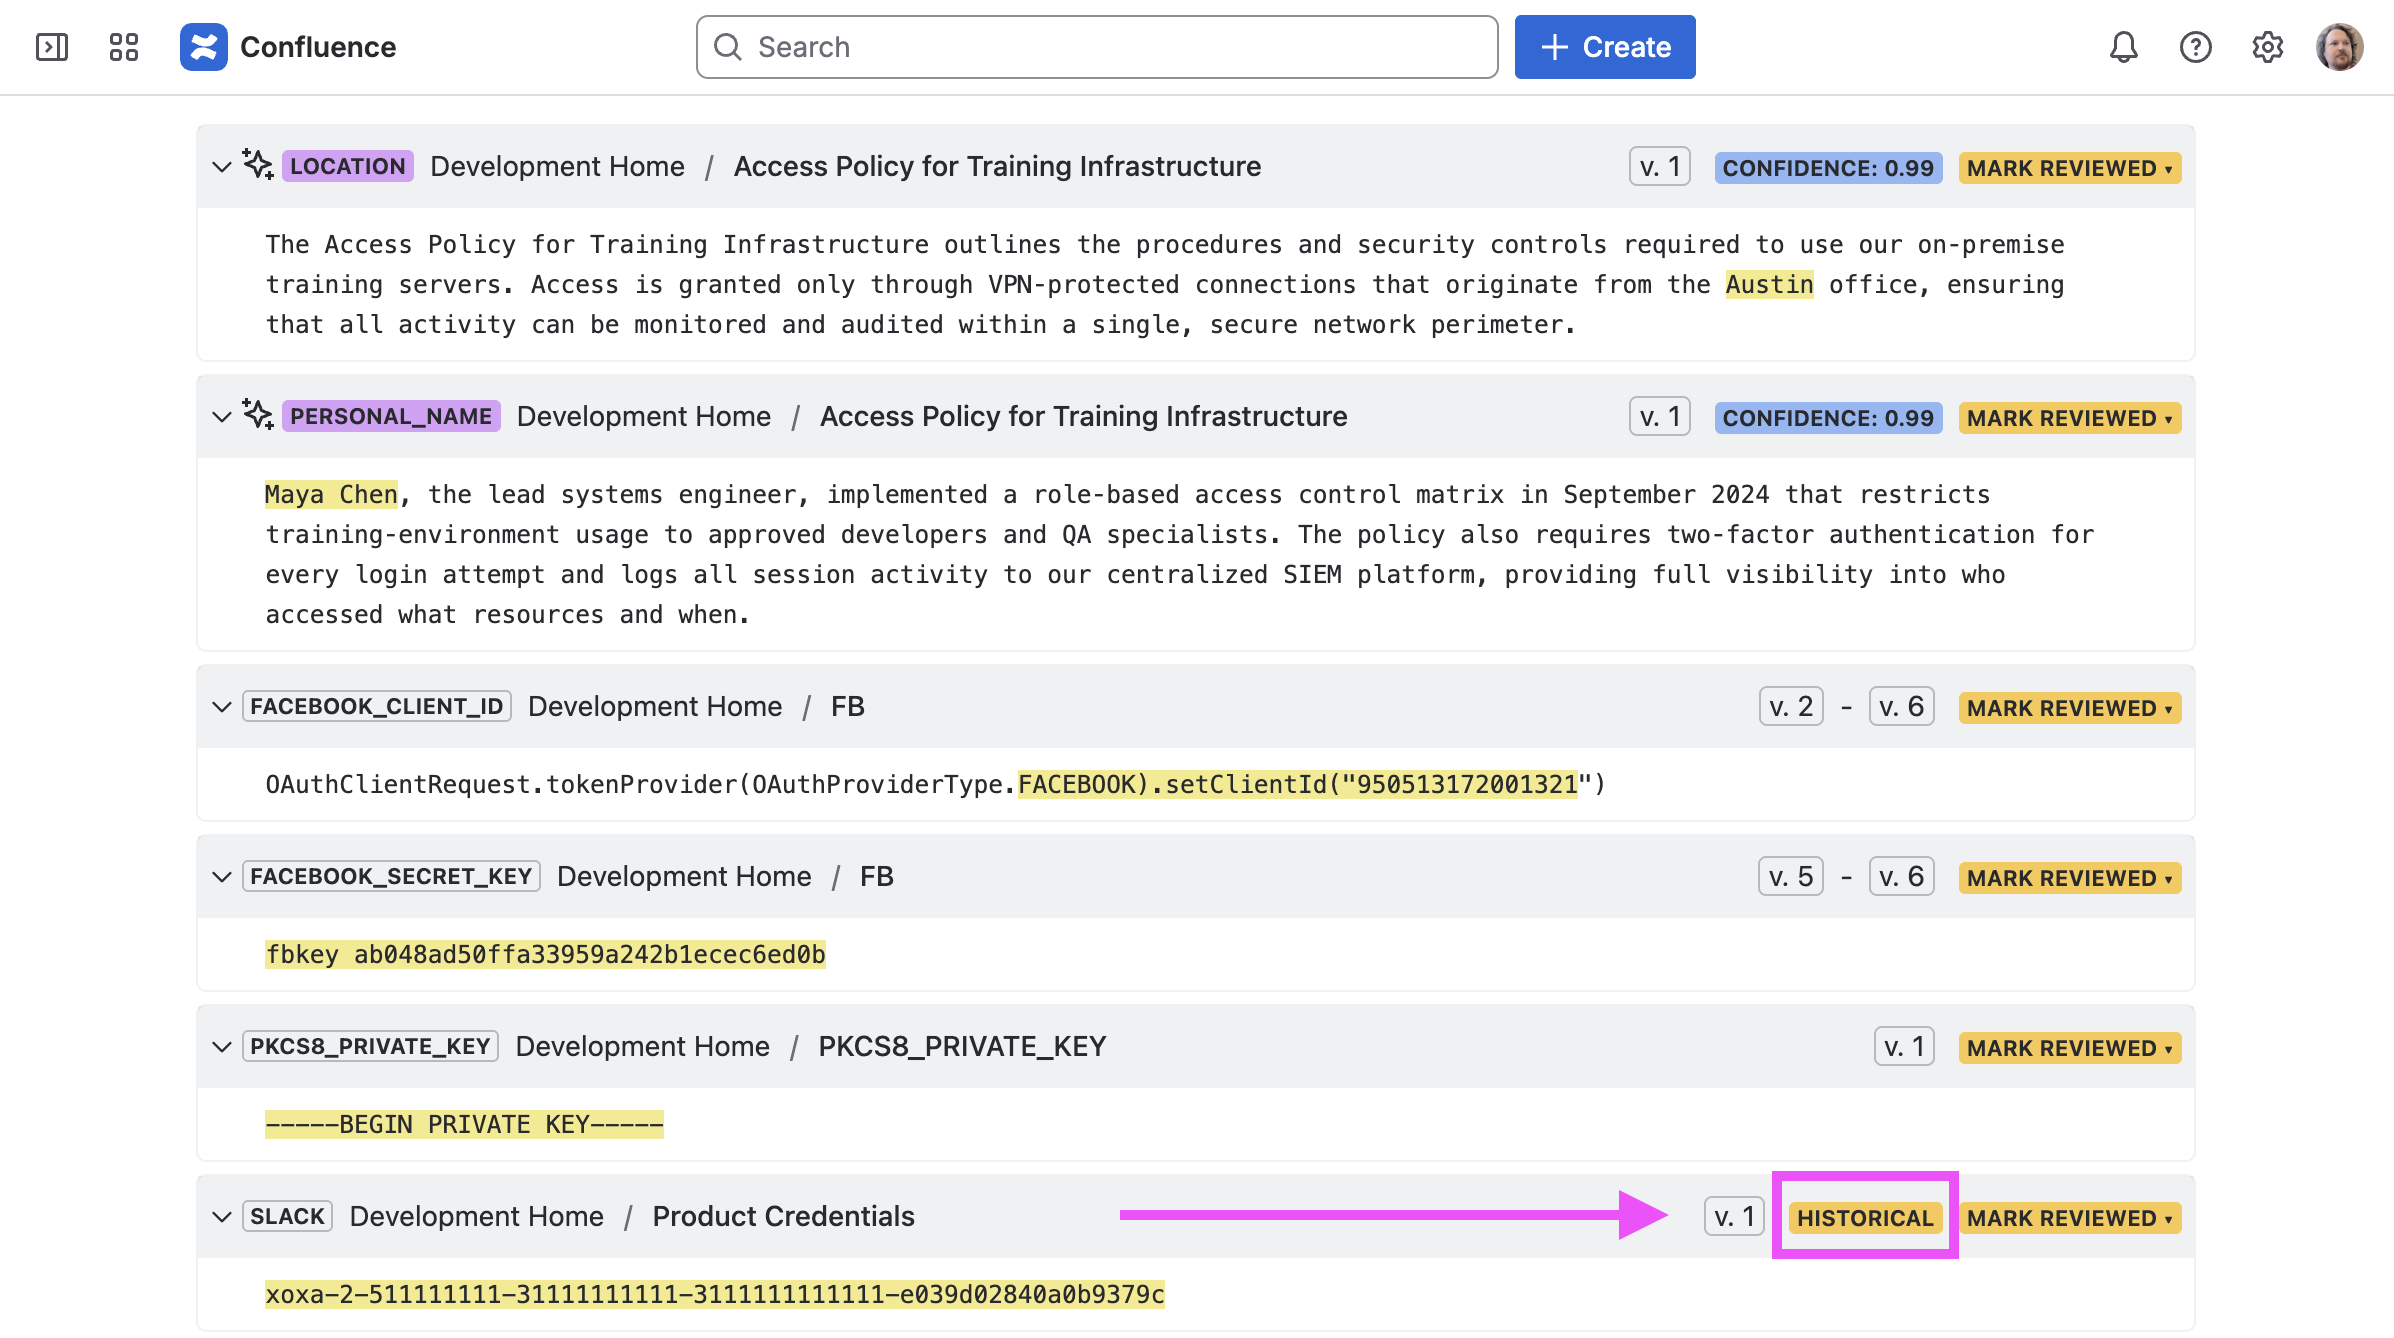This screenshot has height=1338, width=2394.
Task: Open the help question mark icon
Action: click(x=2196, y=47)
